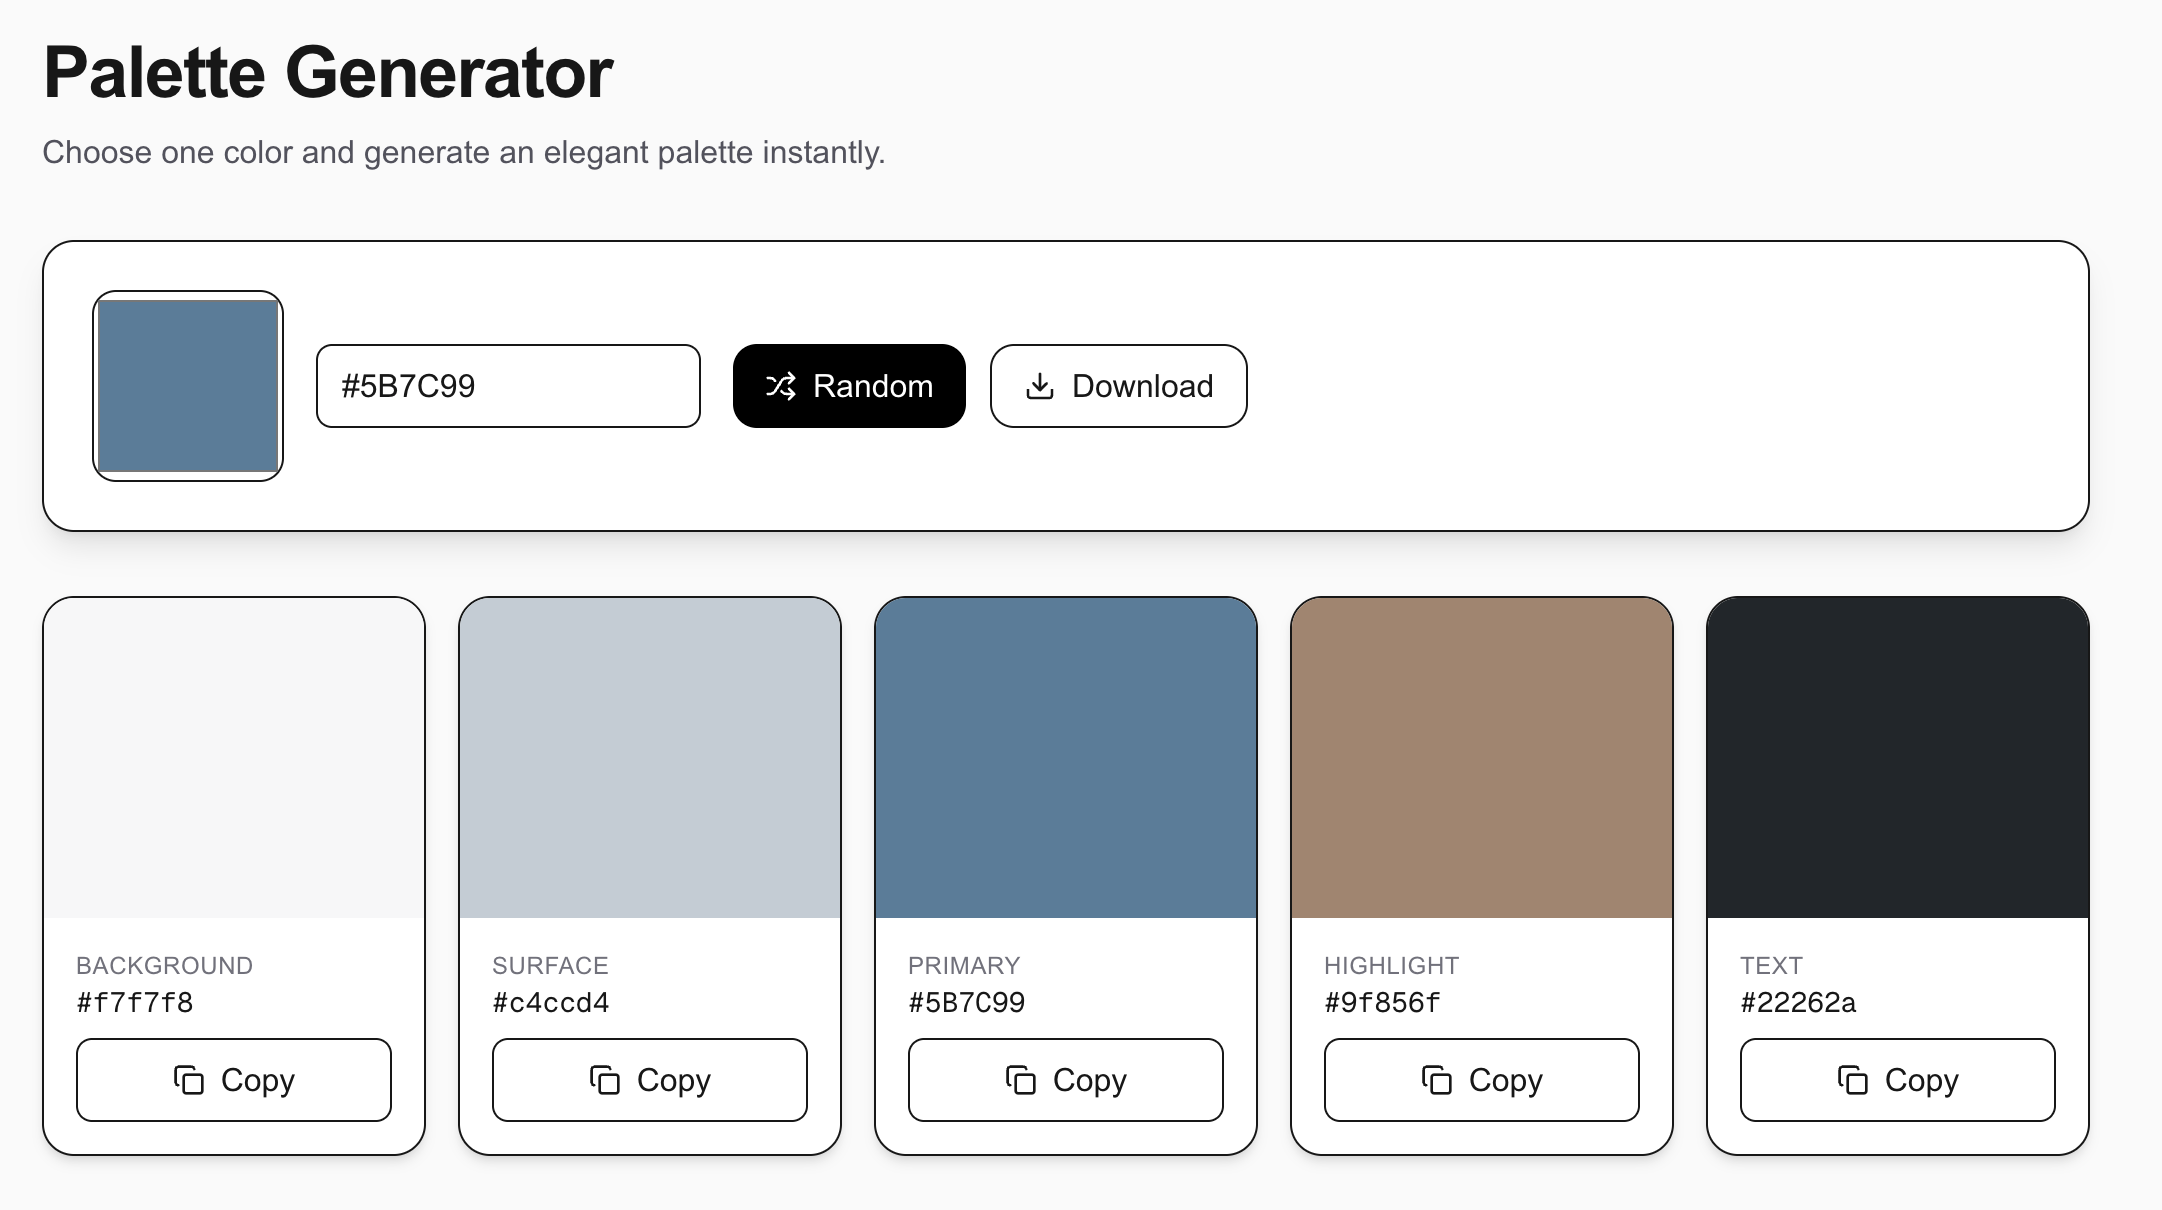Image resolution: width=2162 pixels, height=1210 pixels.
Task: Click the copy icon under #5B7C99 in the Primary card
Action: (1021, 1080)
